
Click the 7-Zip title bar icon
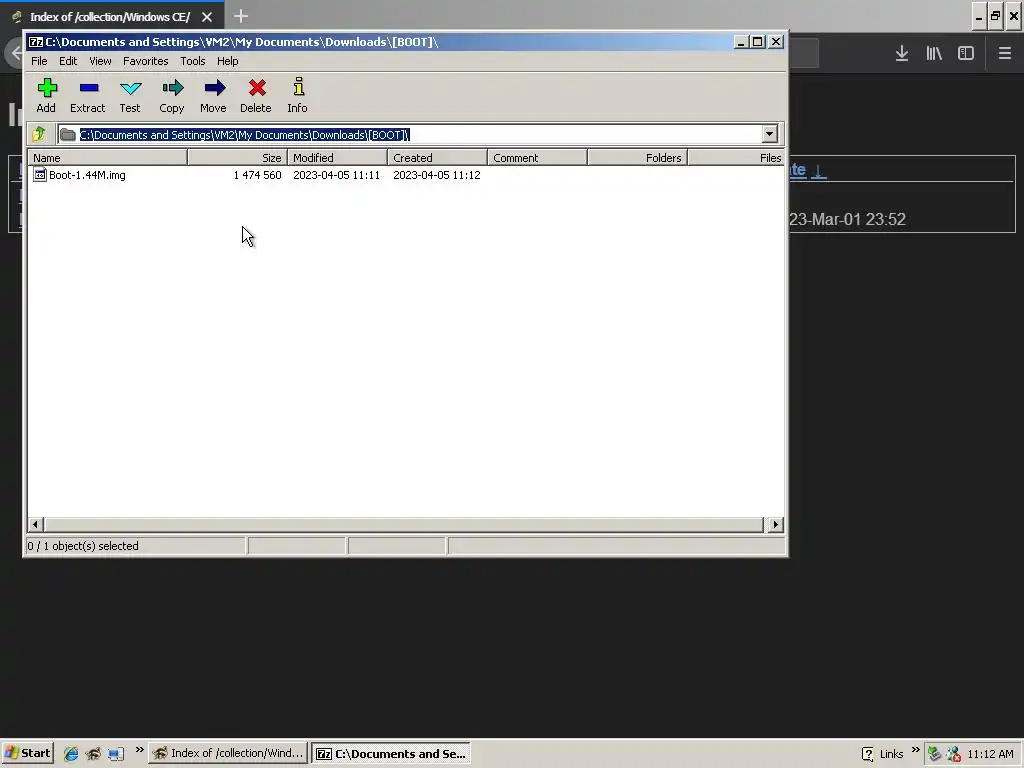pos(36,42)
